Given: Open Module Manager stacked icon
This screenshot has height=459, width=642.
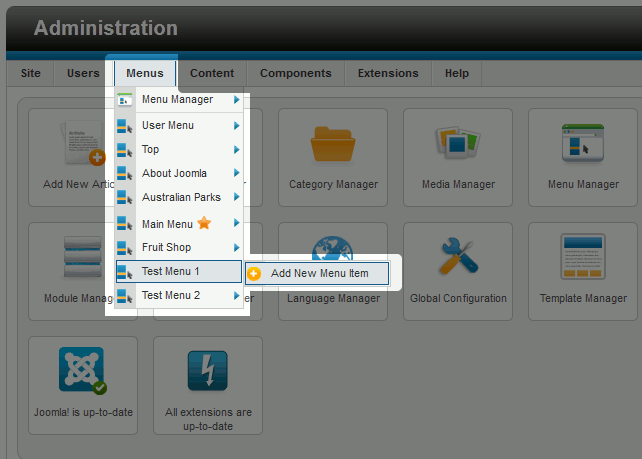Looking at the screenshot, I should click(83, 256).
